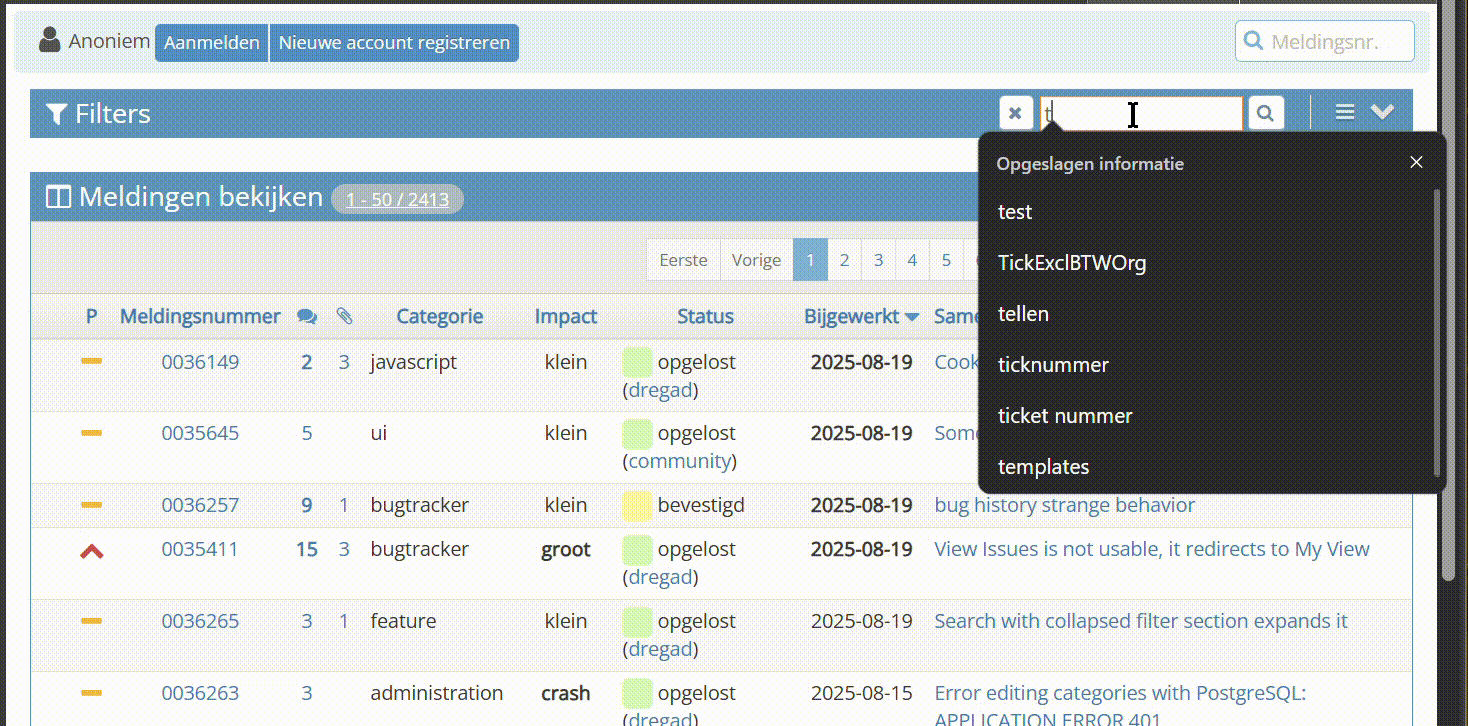The image size is (1468, 726).
Task: Close the saved information suggestion popup
Action: (1416, 162)
